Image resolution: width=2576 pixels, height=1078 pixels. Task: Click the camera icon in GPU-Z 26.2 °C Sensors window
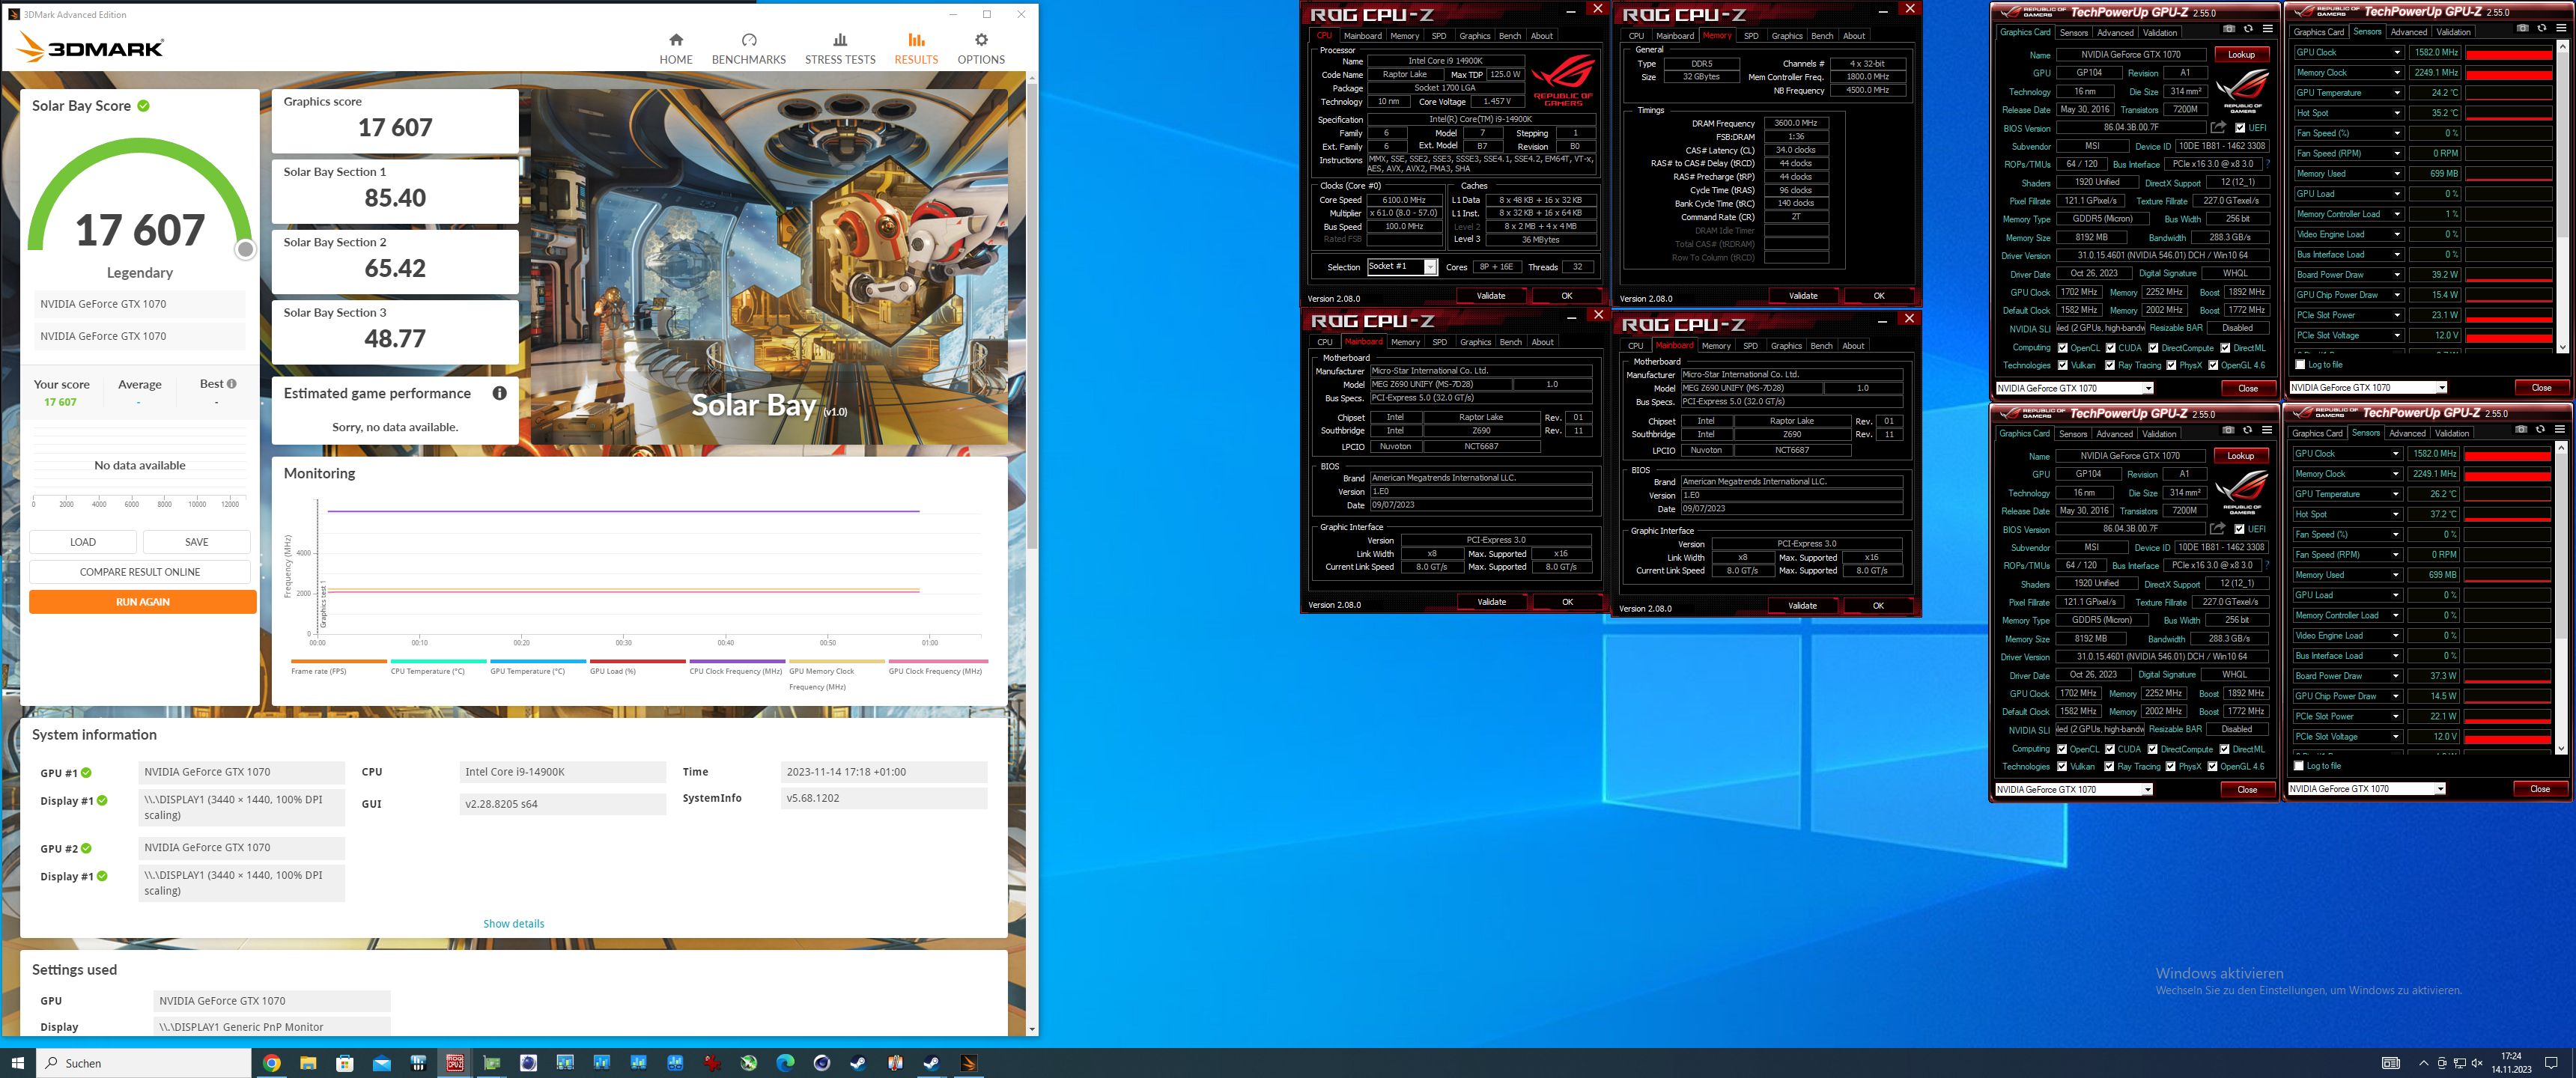coord(2521,429)
